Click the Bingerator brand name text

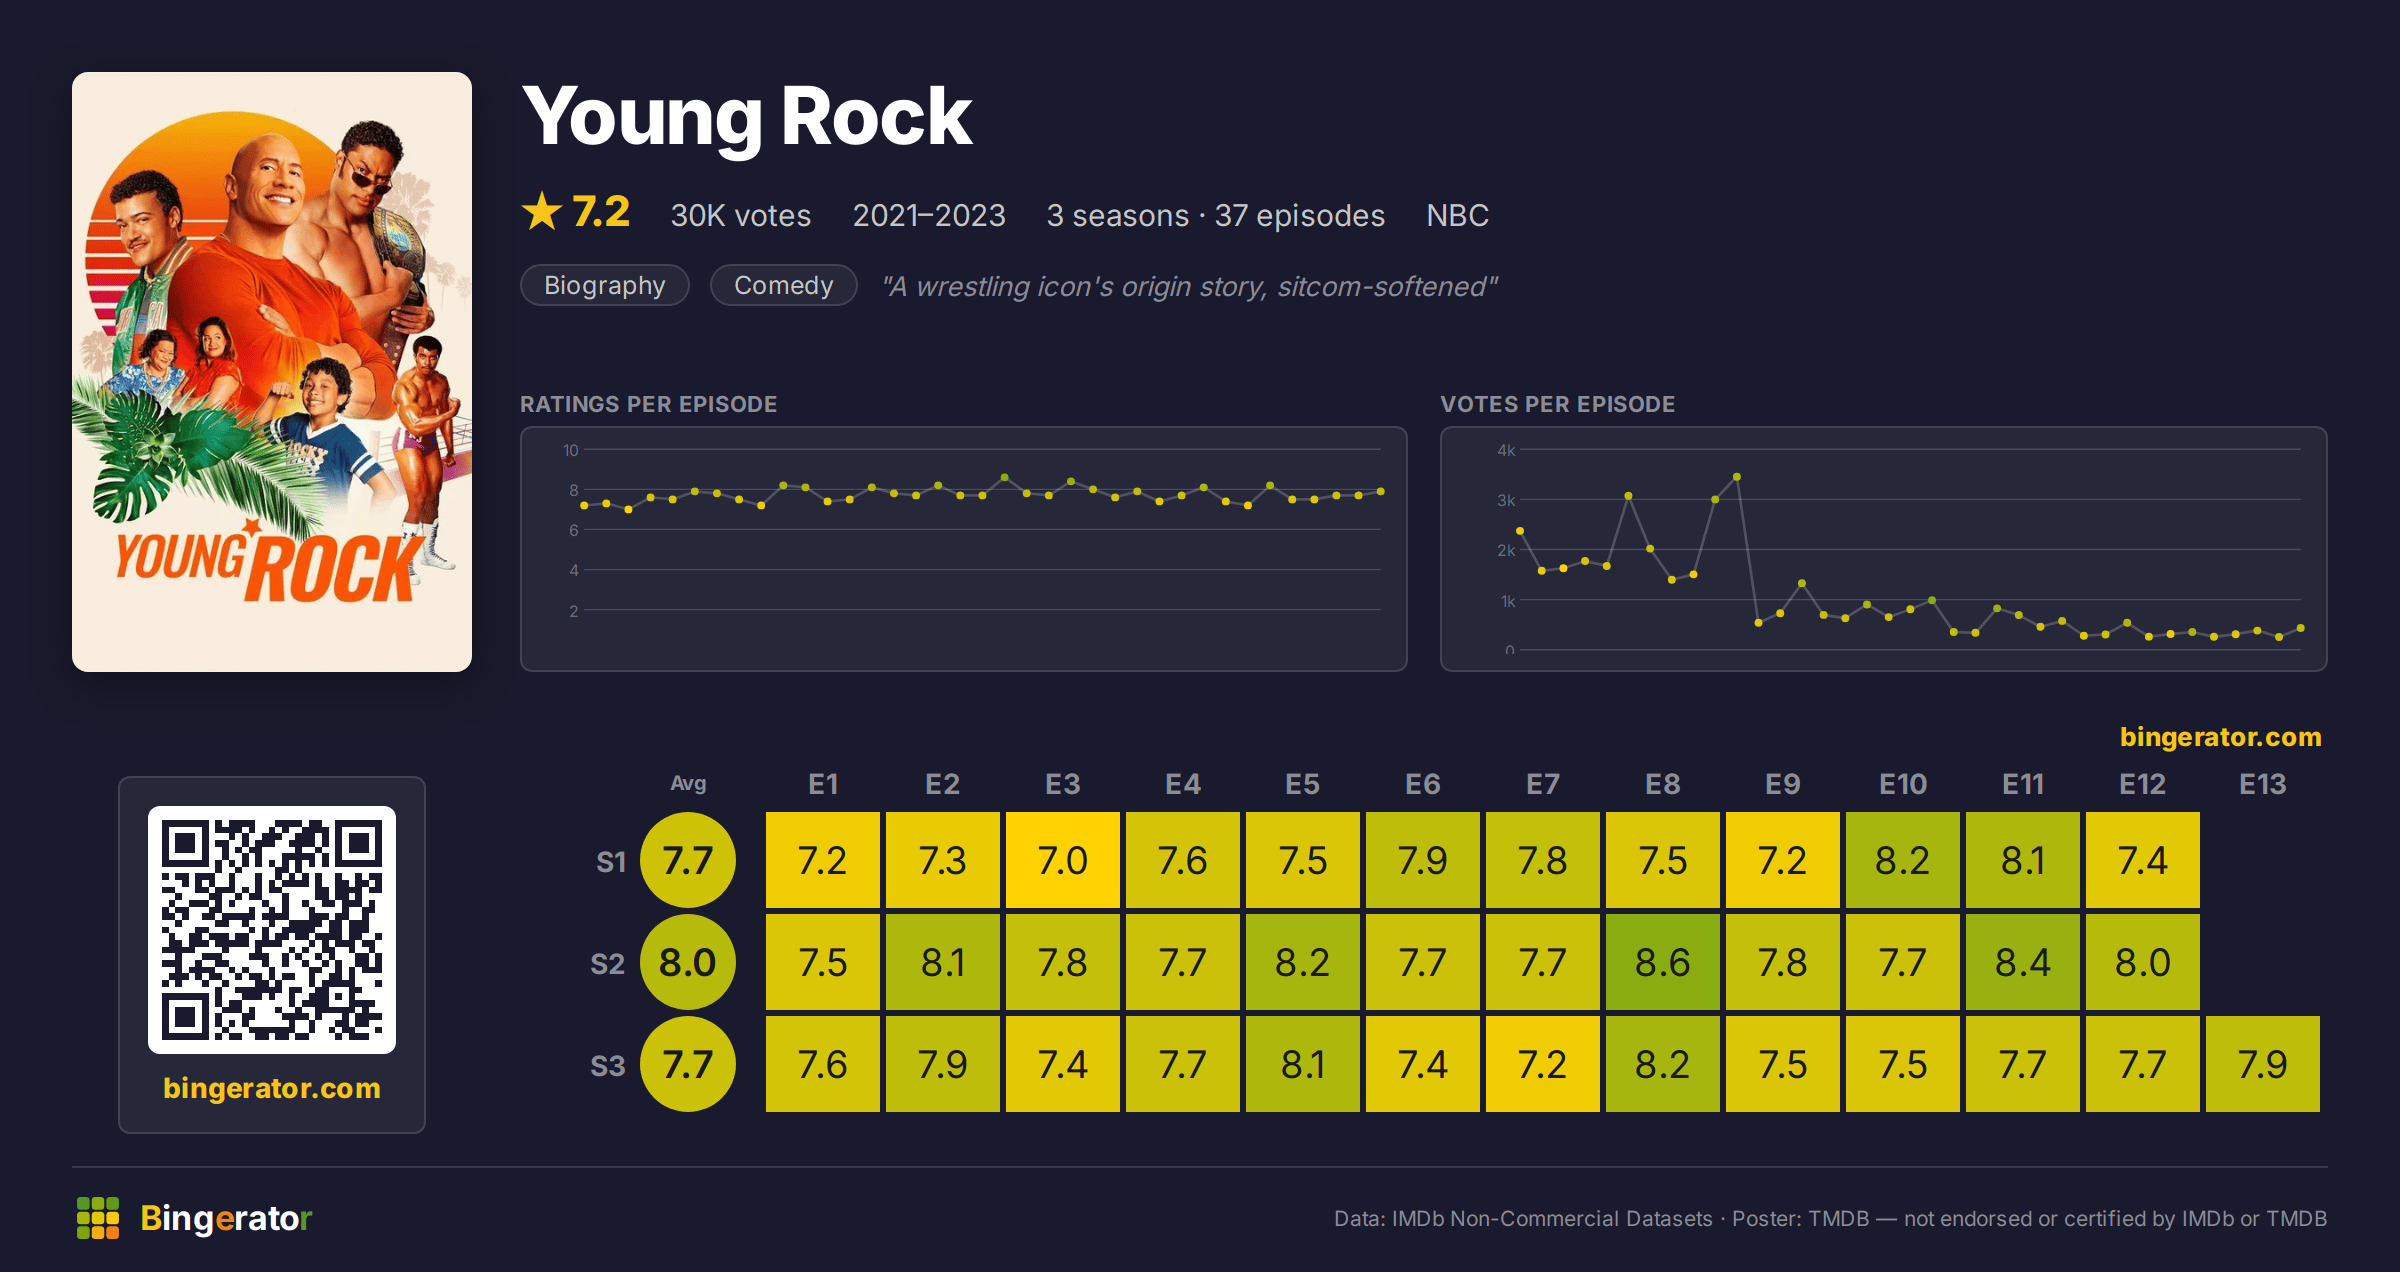click(x=226, y=1218)
